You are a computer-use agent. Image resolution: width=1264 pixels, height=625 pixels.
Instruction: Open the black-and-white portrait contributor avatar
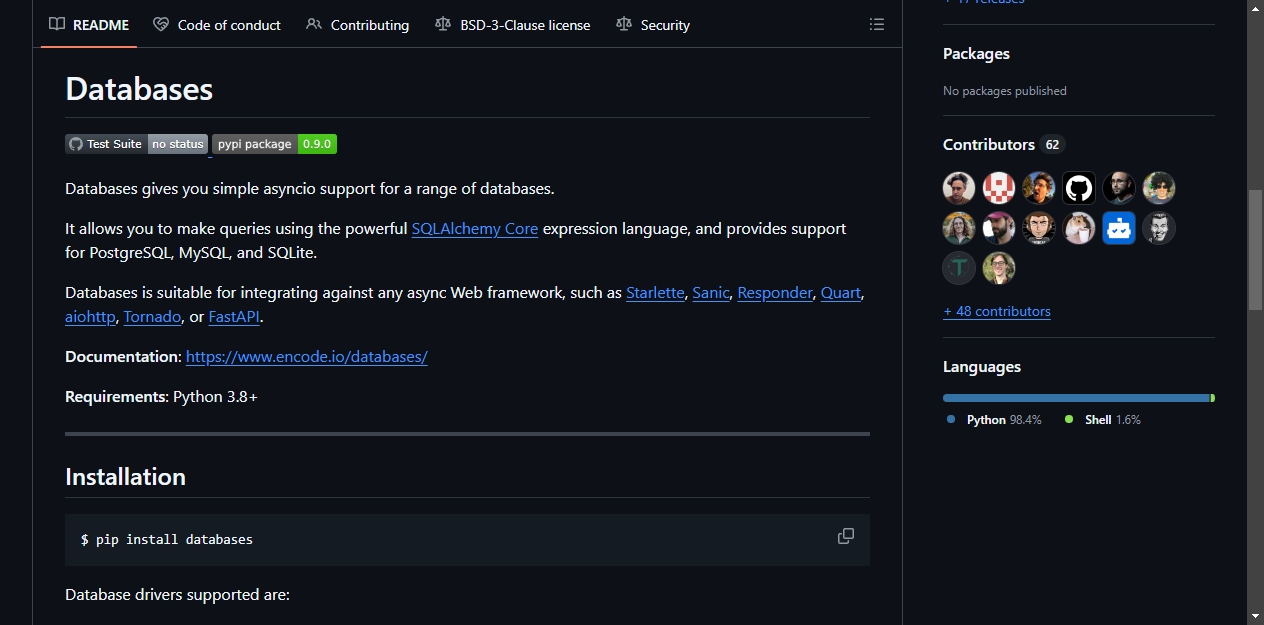1159,228
